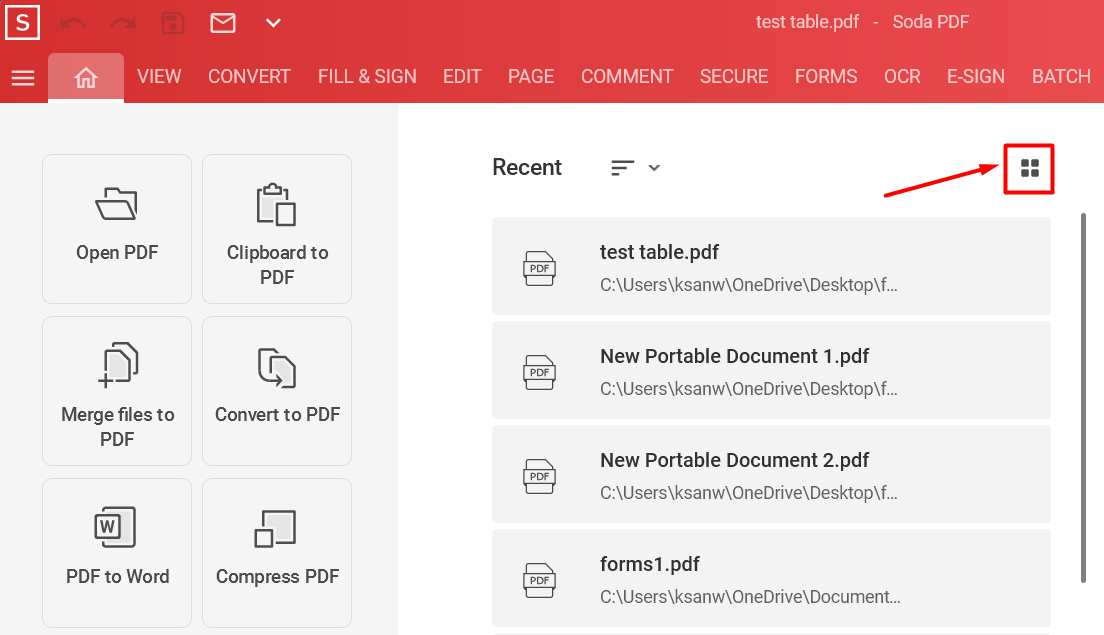This screenshot has width=1104, height=635.
Task: Click the recent files vertical scrollbar
Action: tap(1083, 398)
